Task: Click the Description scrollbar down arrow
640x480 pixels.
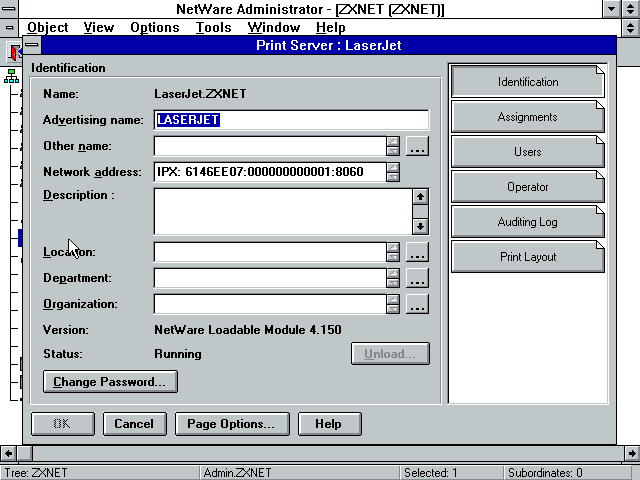Action: [x=420, y=227]
